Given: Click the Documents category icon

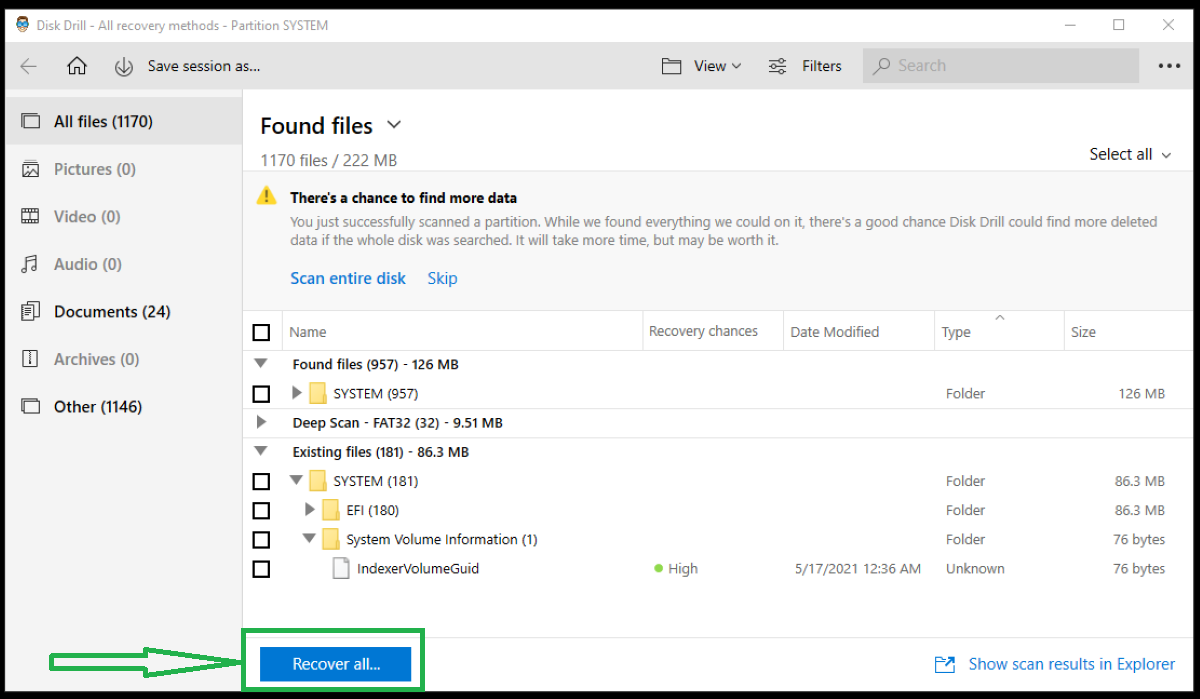Looking at the screenshot, I should (31, 311).
